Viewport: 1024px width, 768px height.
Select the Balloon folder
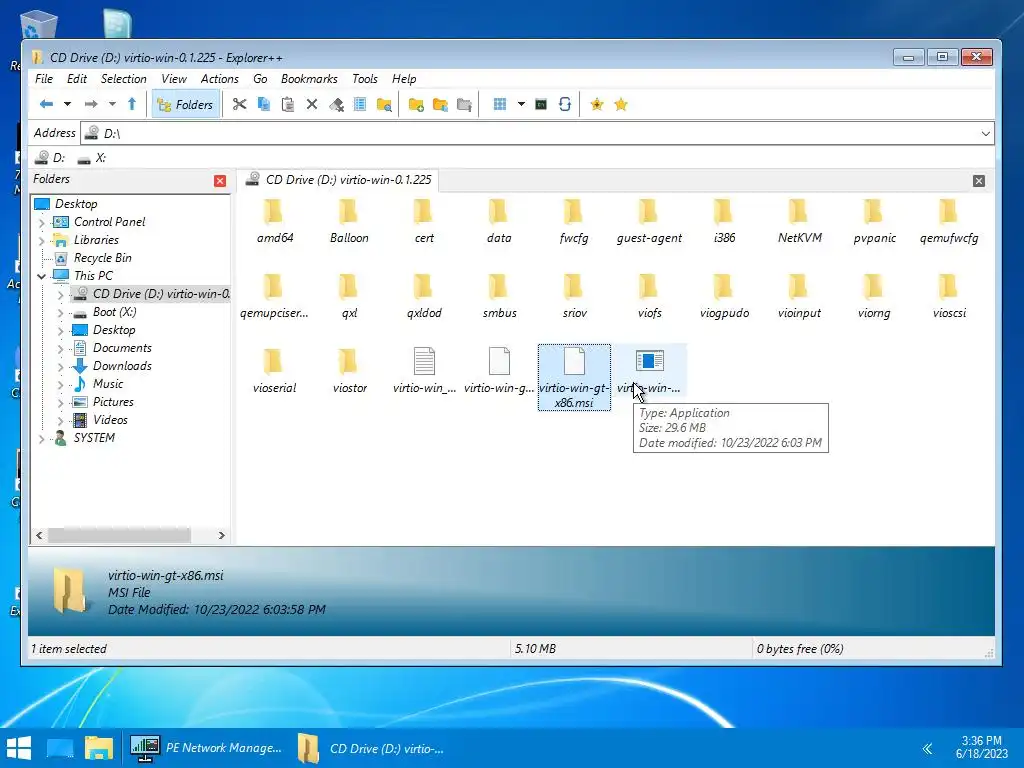point(349,222)
